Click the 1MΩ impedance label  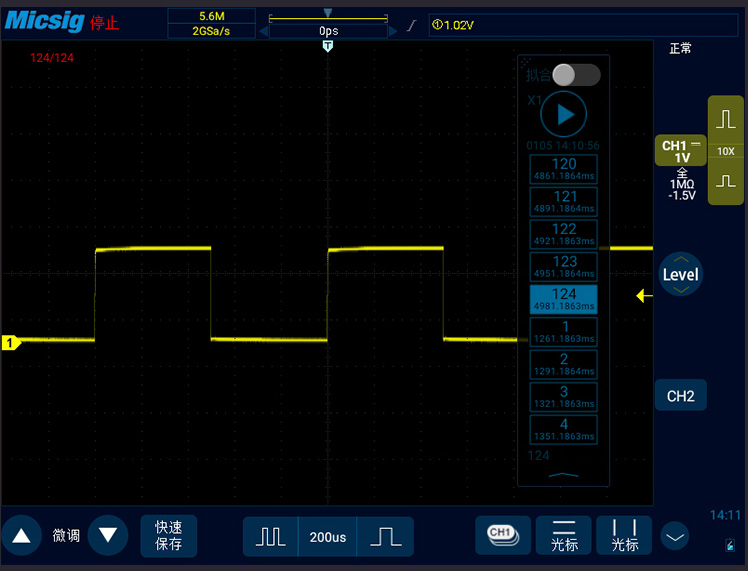coord(682,184)
